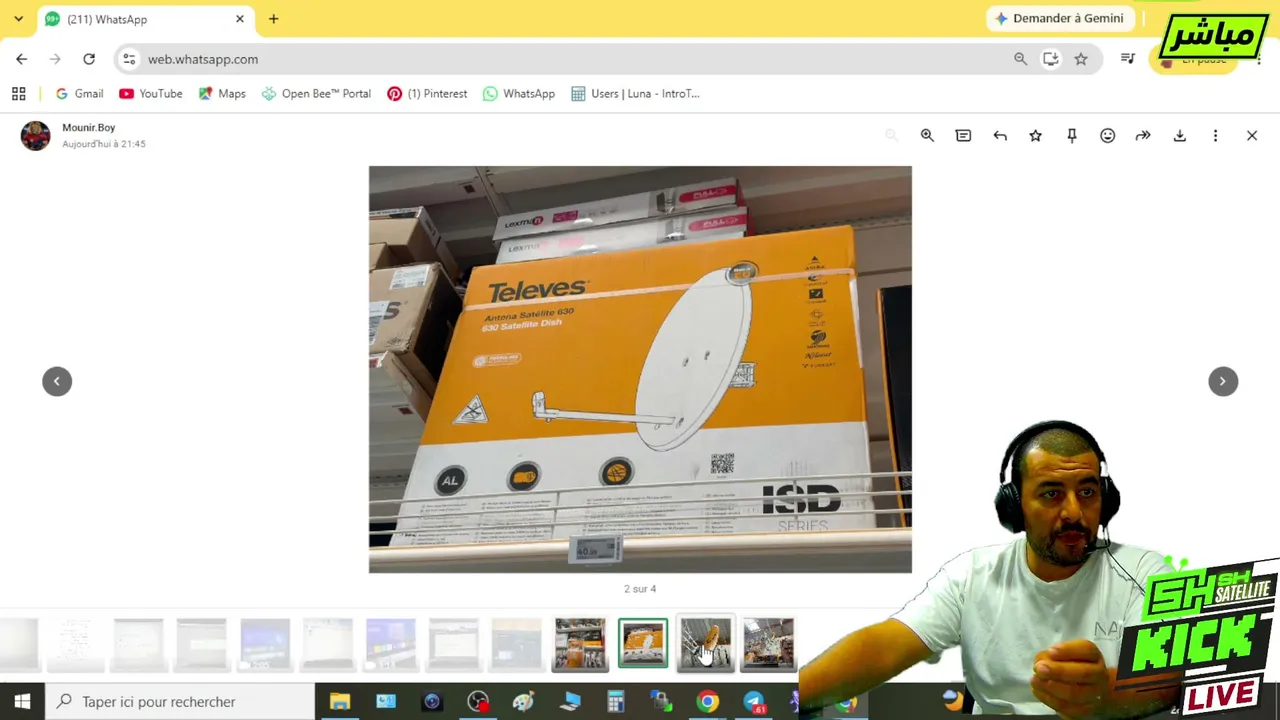Screen dimensions: 1280x720
Task: React to the photo with emoji
Action: [1108, 136]
